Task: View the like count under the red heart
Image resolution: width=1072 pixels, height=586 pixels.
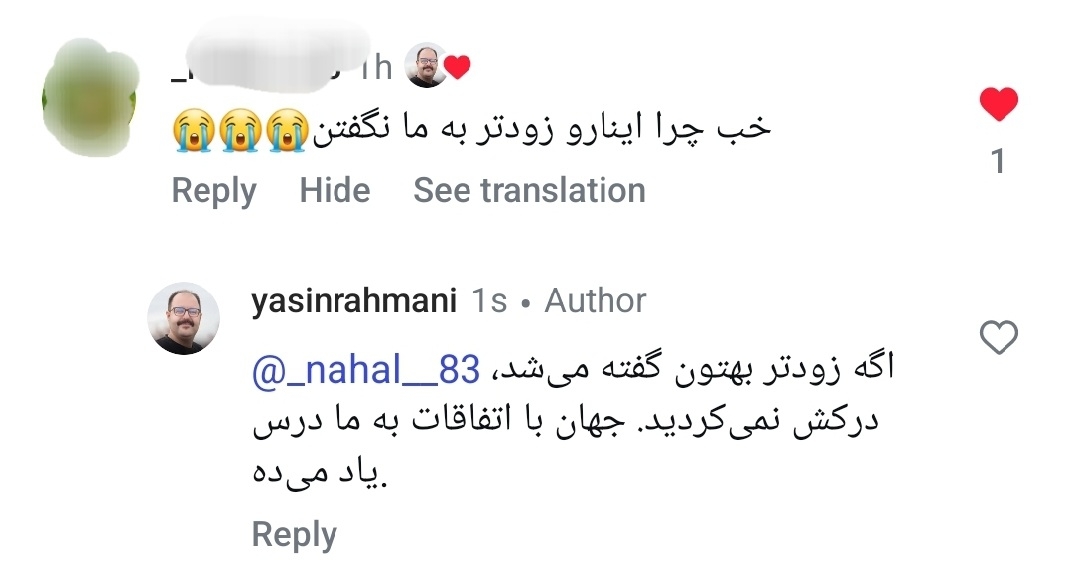Action: (997, 160)
